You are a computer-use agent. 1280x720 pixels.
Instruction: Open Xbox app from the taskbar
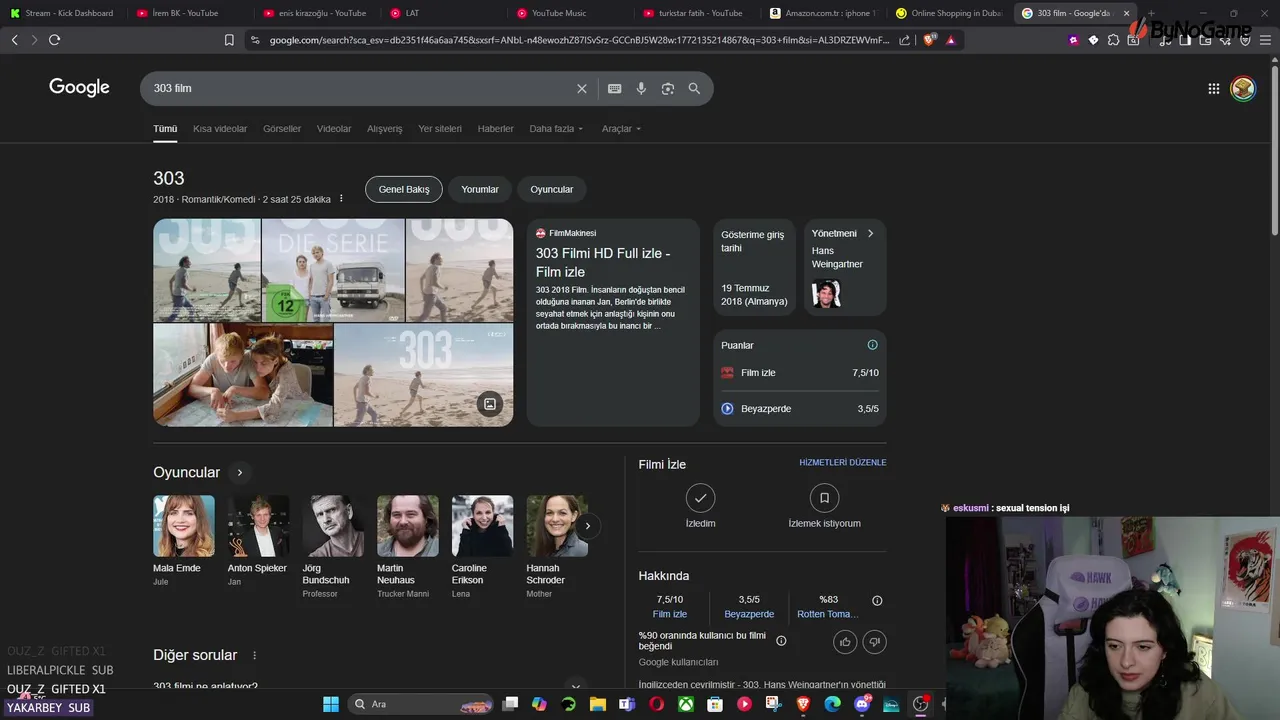point(685,704)
